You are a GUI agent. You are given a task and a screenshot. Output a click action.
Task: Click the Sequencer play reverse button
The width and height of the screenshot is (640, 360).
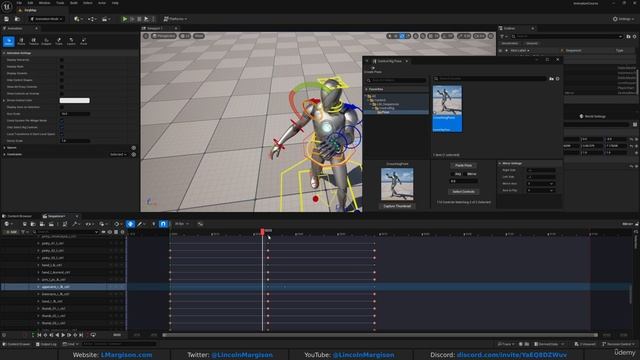[57, 335]
